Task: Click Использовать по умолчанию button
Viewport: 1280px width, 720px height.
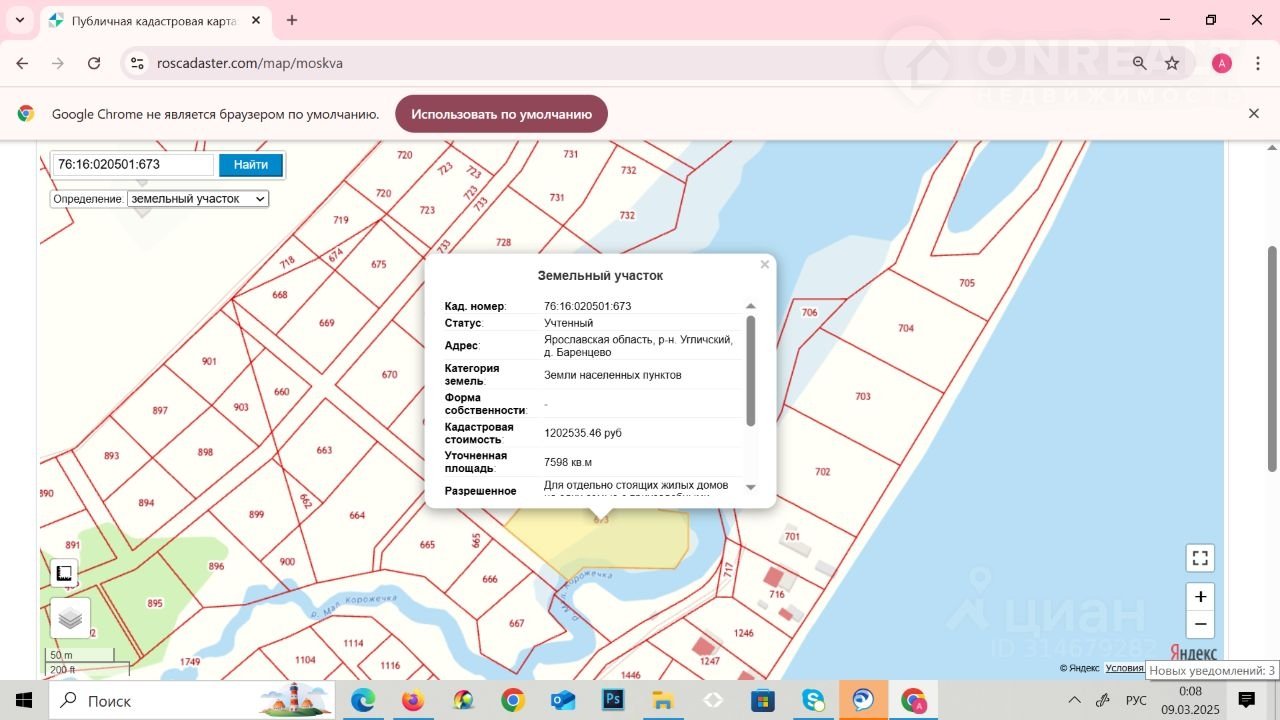Action: (x=501, y=114)
